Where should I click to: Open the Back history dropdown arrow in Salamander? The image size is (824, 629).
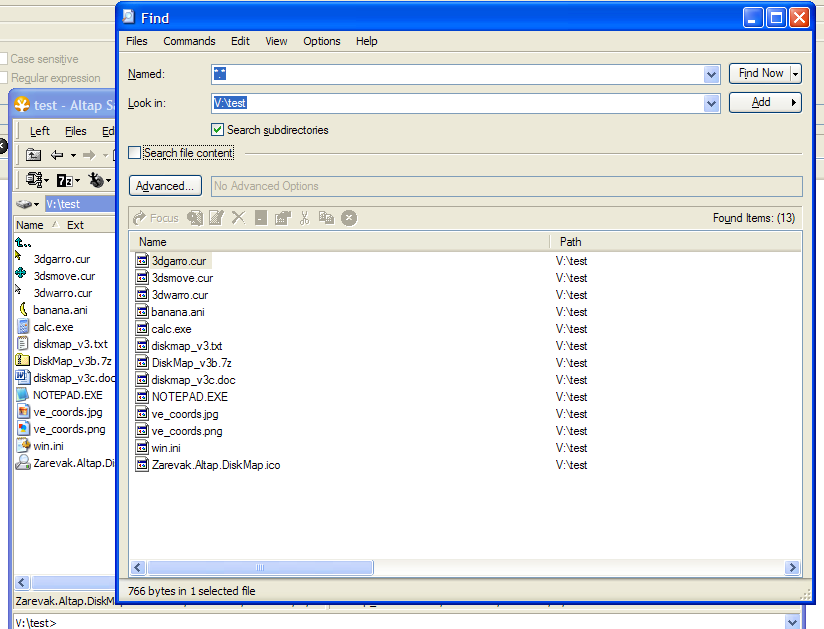point(73,155)
